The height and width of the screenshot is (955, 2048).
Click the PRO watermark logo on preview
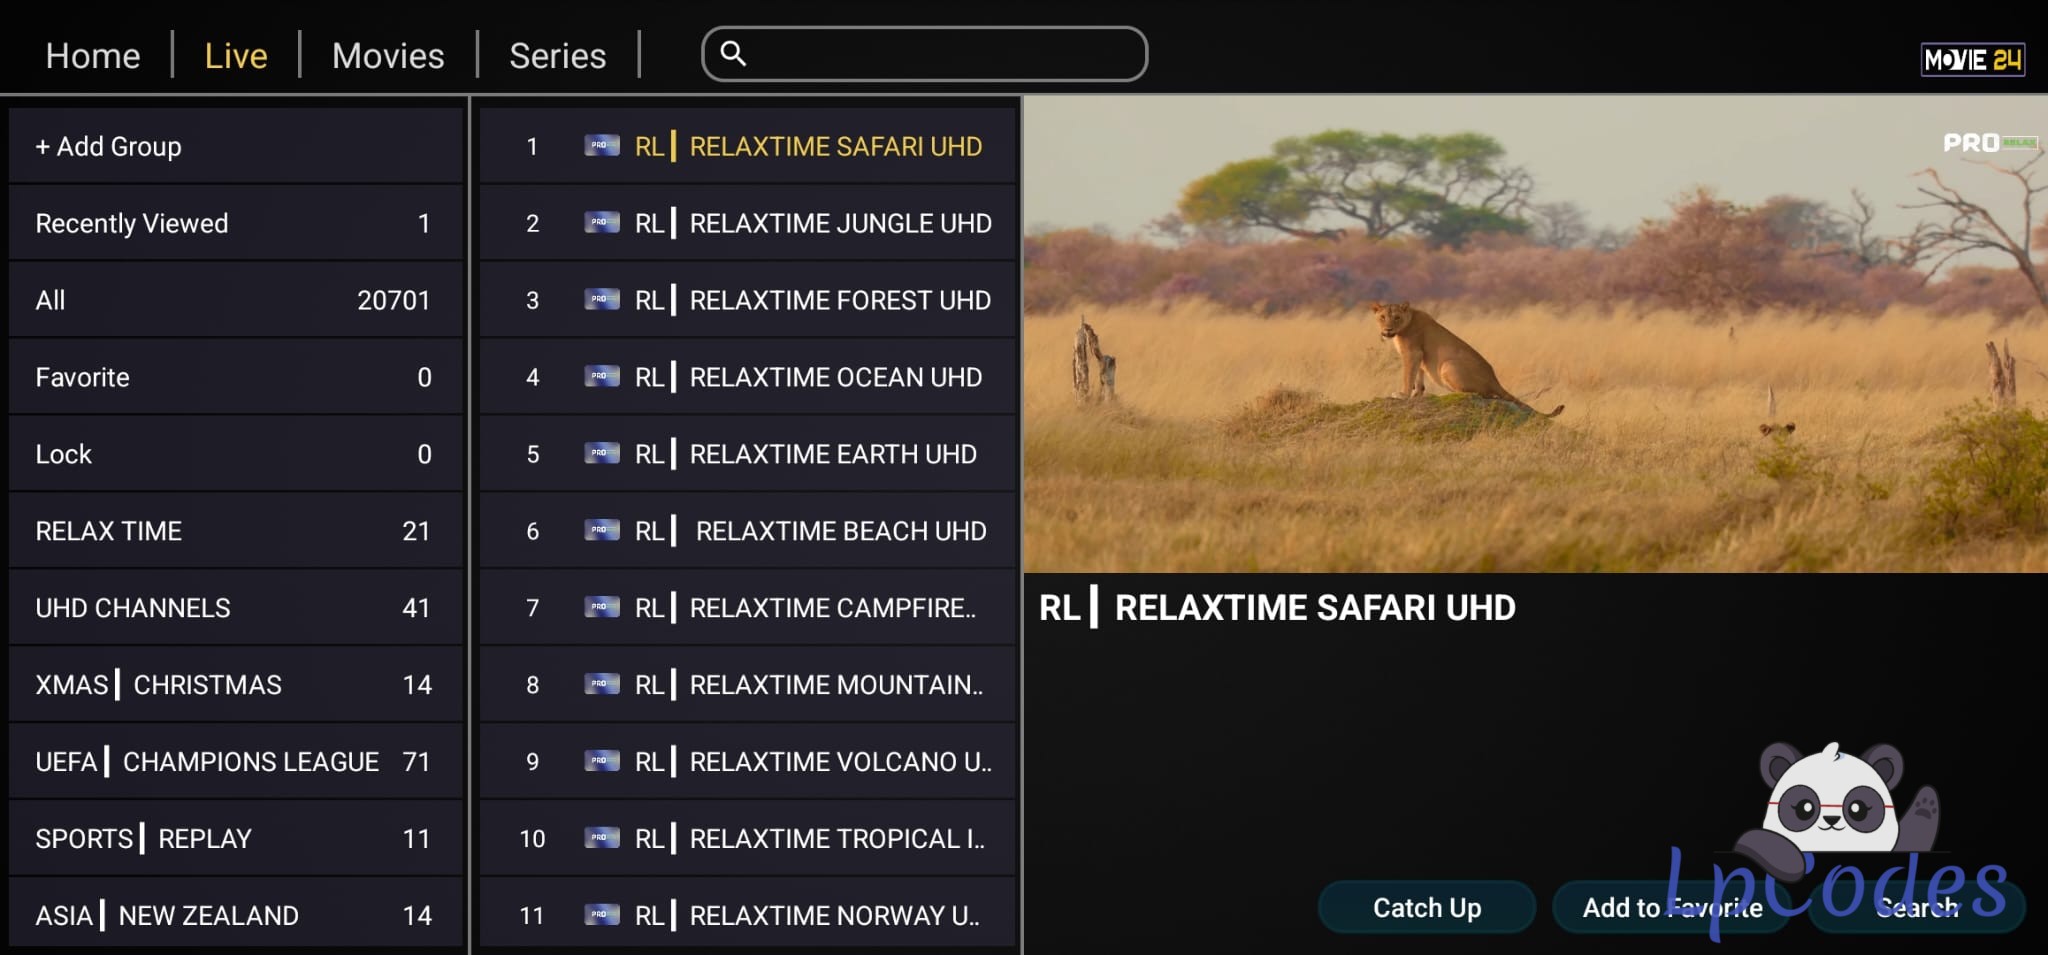pyautogui.click(x=1988, y=143)
